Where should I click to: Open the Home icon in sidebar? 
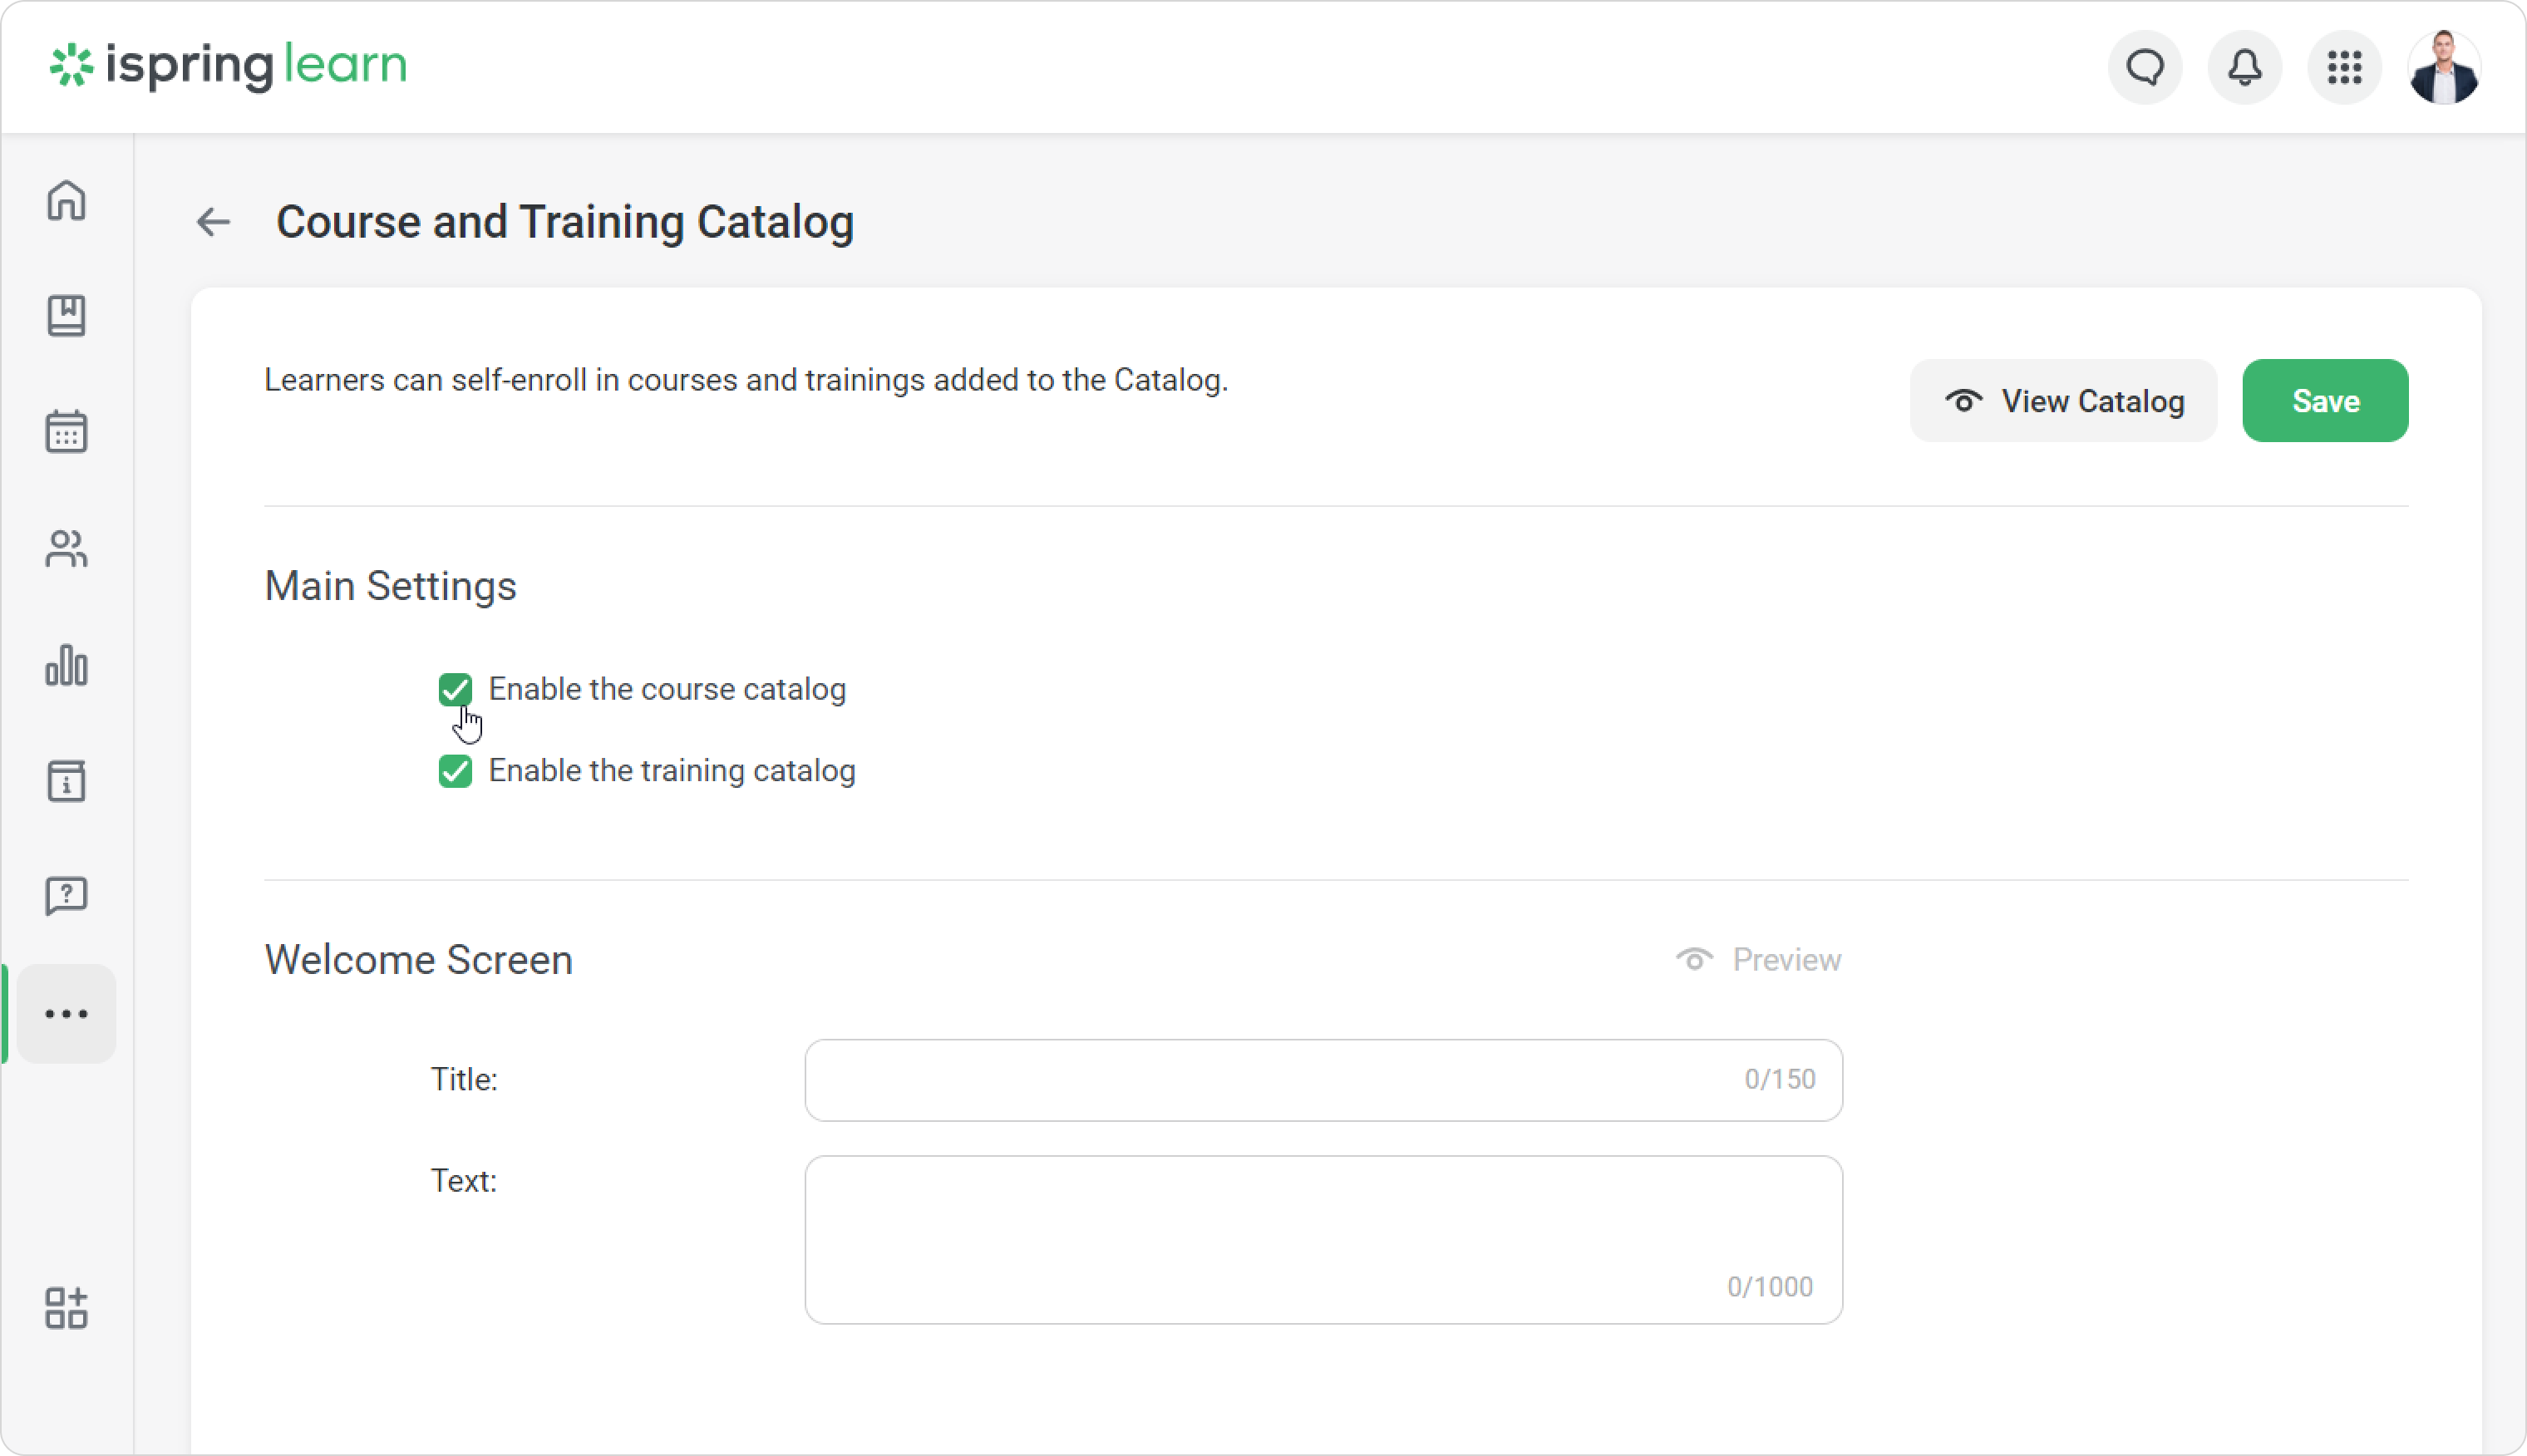click(x=66, y=200)
